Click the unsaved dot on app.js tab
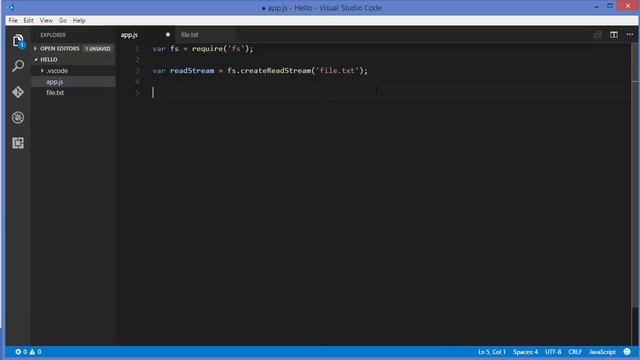This screenshot has height=360, width=640. coord(168,35)
